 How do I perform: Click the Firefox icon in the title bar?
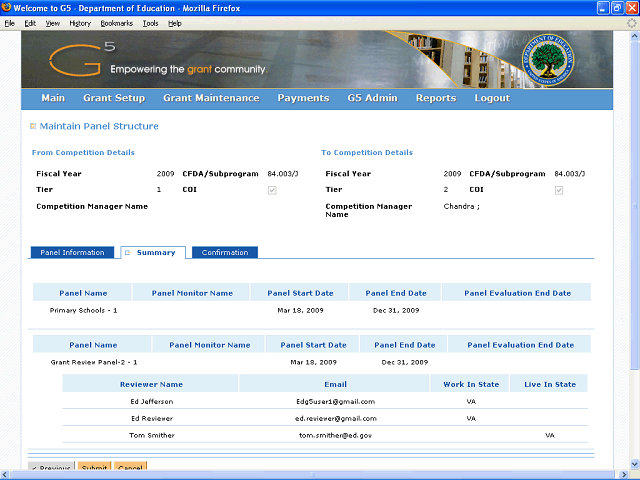tap(9, 8)
